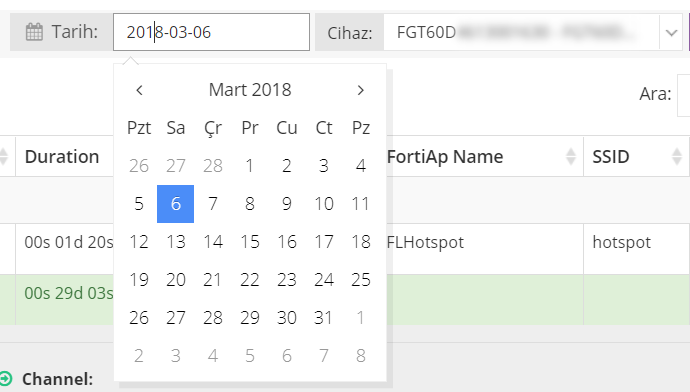Click the Mart 2018 month title
Screen dimensions: 690x392
click(x=250, y=90)
